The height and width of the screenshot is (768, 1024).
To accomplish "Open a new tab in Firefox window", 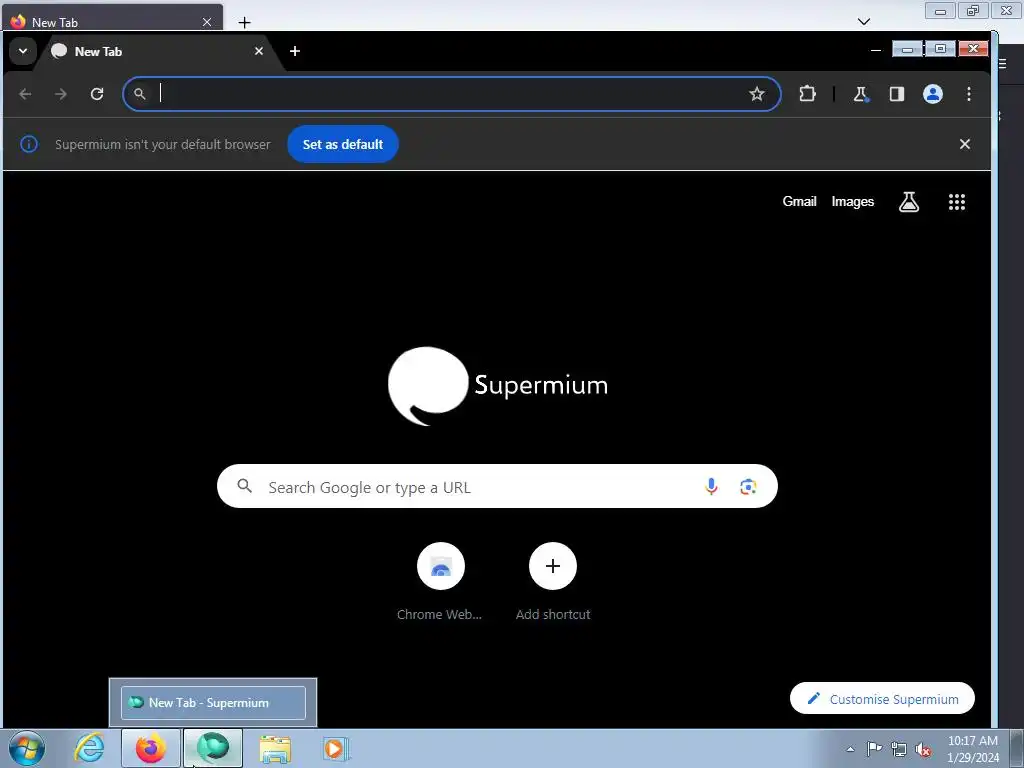I will click(244, 22).
